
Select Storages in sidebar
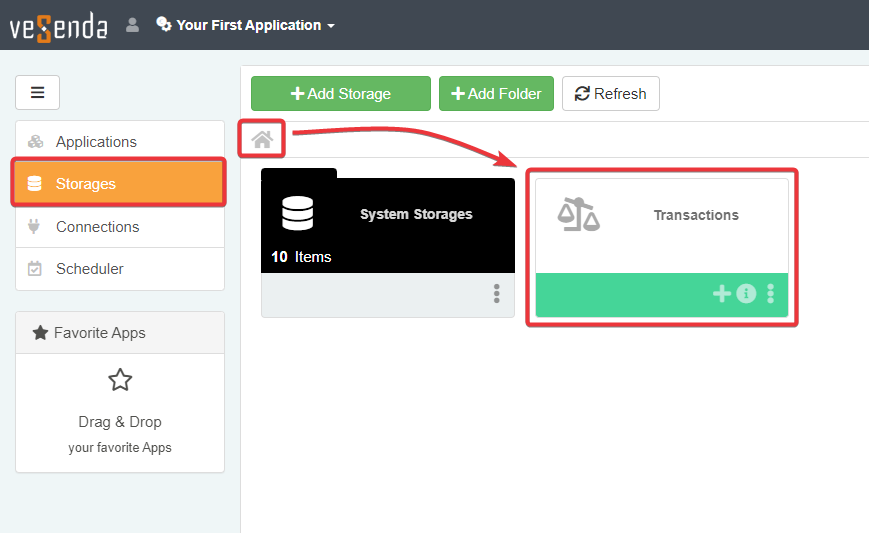tap(86, 184)
